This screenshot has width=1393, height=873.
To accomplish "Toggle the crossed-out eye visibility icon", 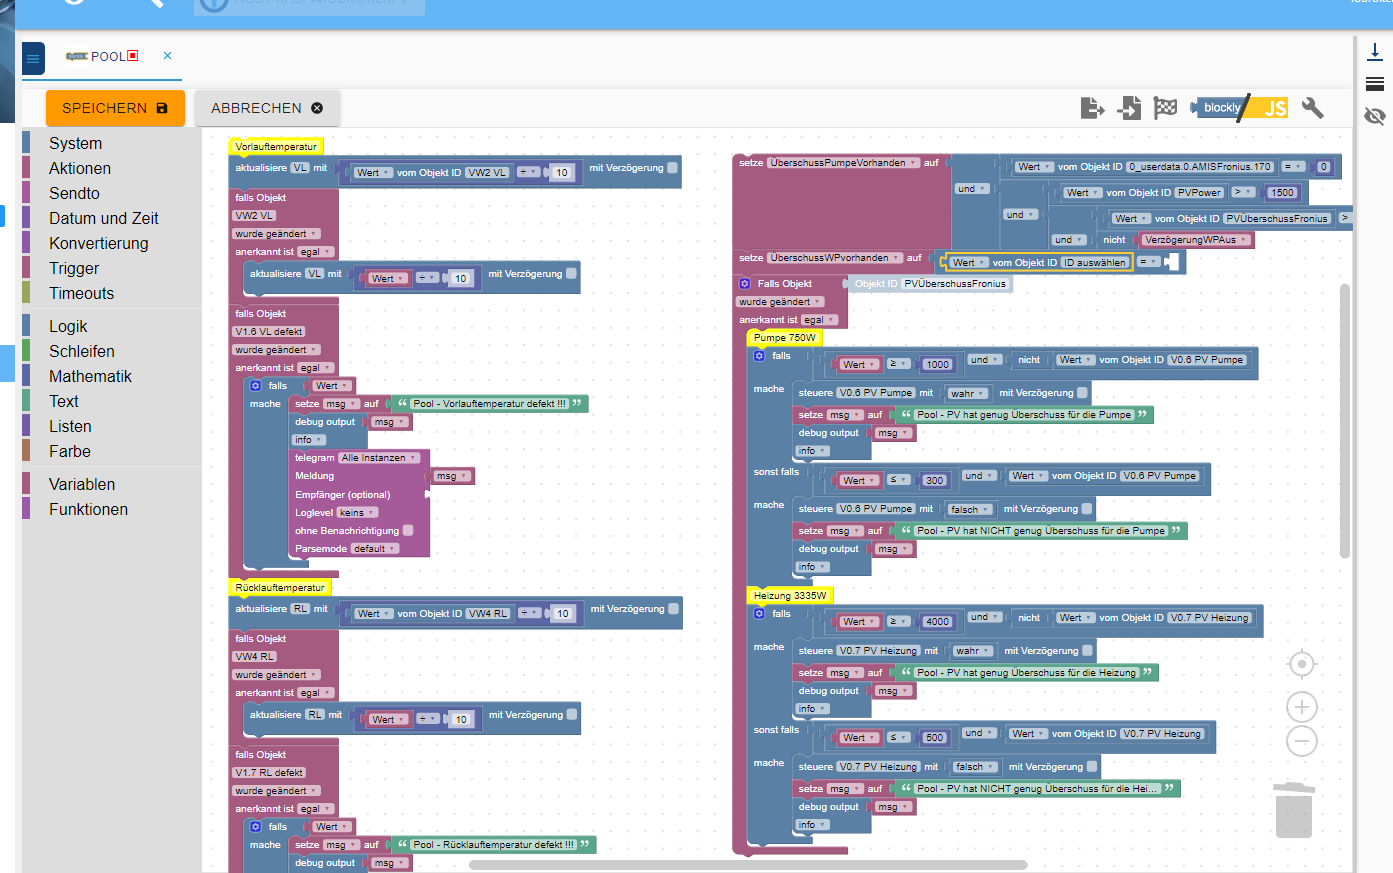I will pos(1375,116).
